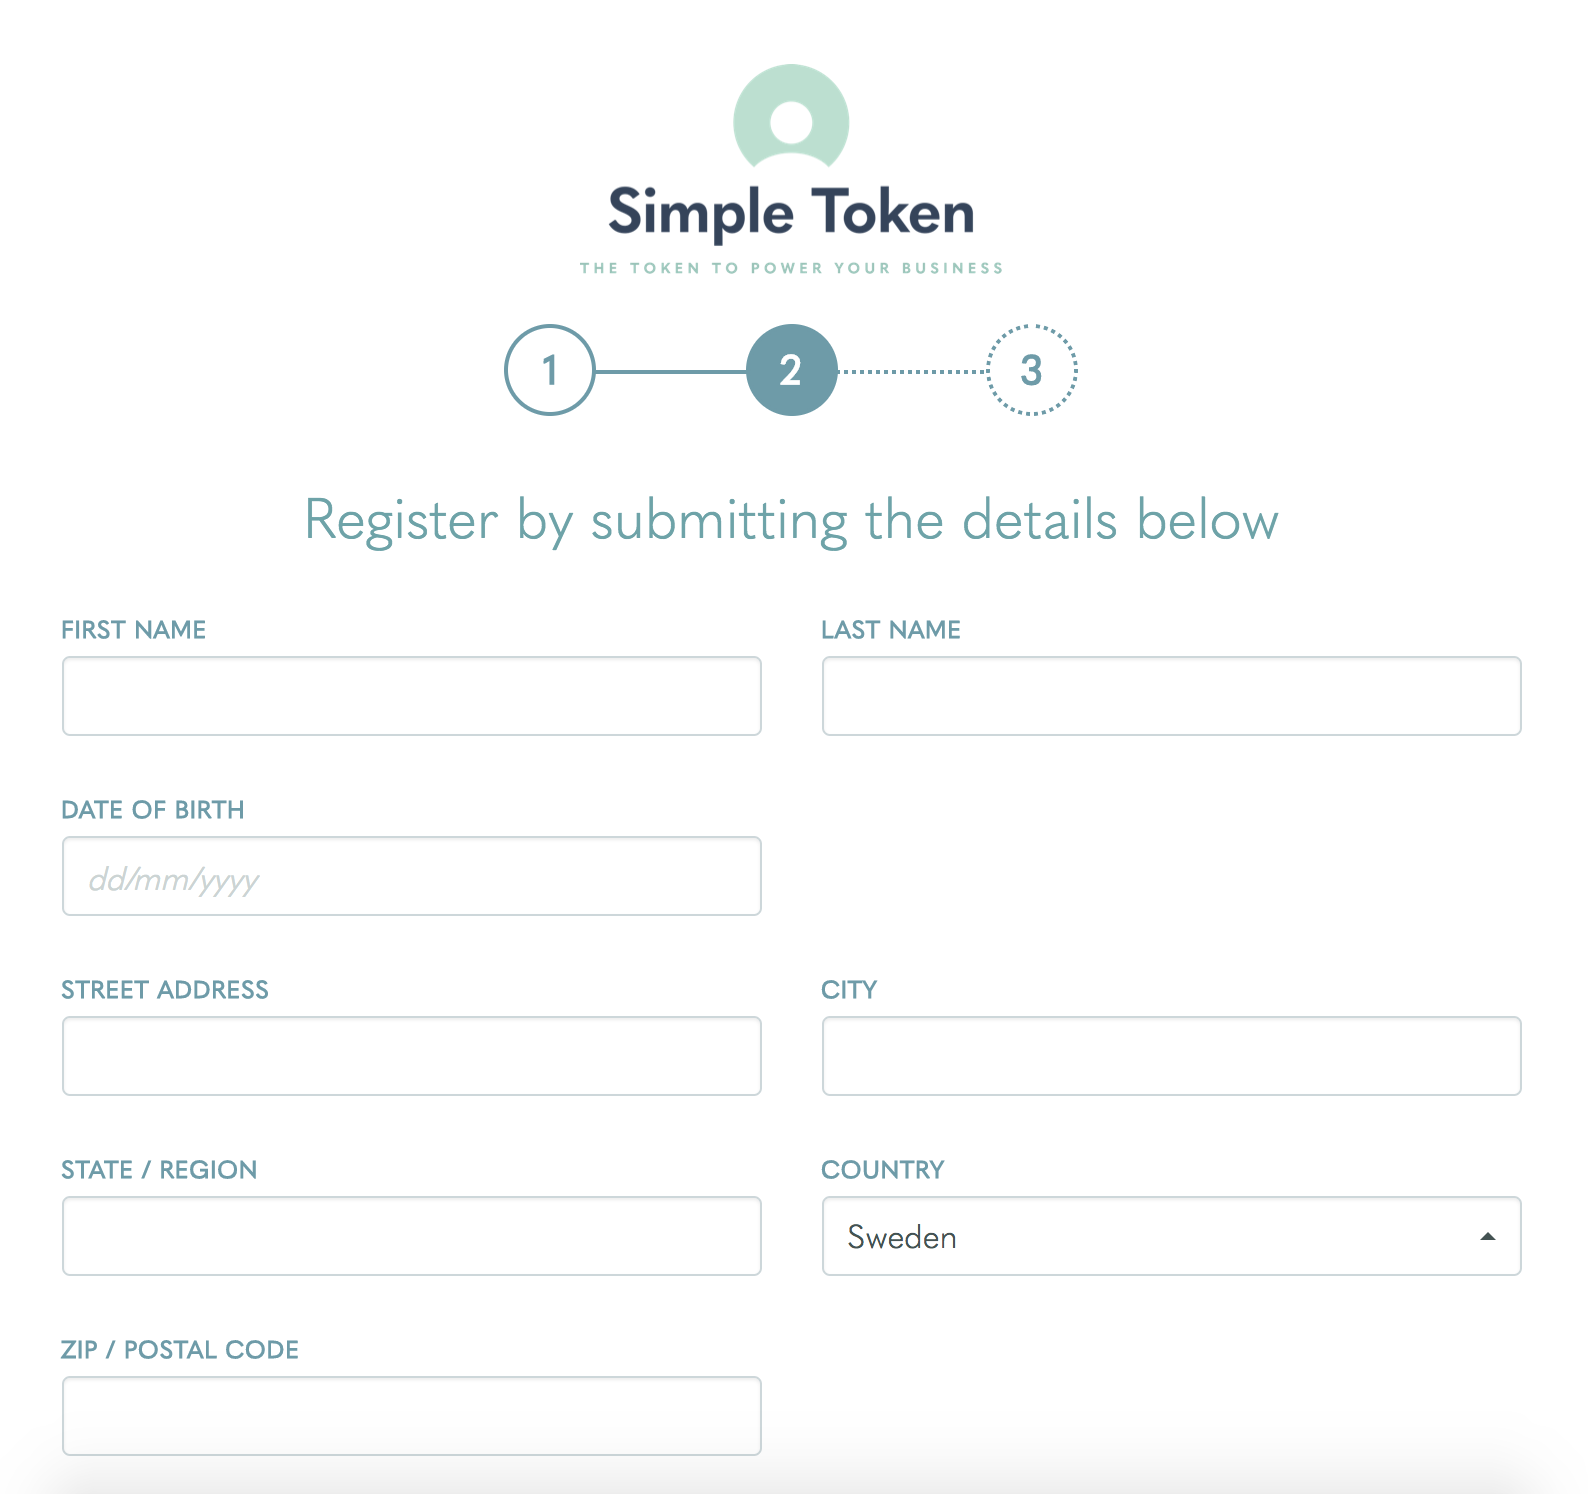Click the tagline about powering your business
Screen dimensions: 1588x1494
pos(791,268)
